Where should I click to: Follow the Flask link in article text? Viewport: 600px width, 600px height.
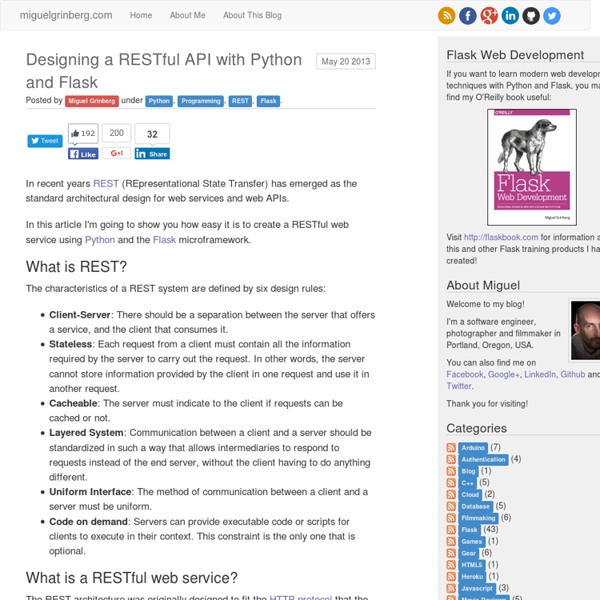click(164, 240)
